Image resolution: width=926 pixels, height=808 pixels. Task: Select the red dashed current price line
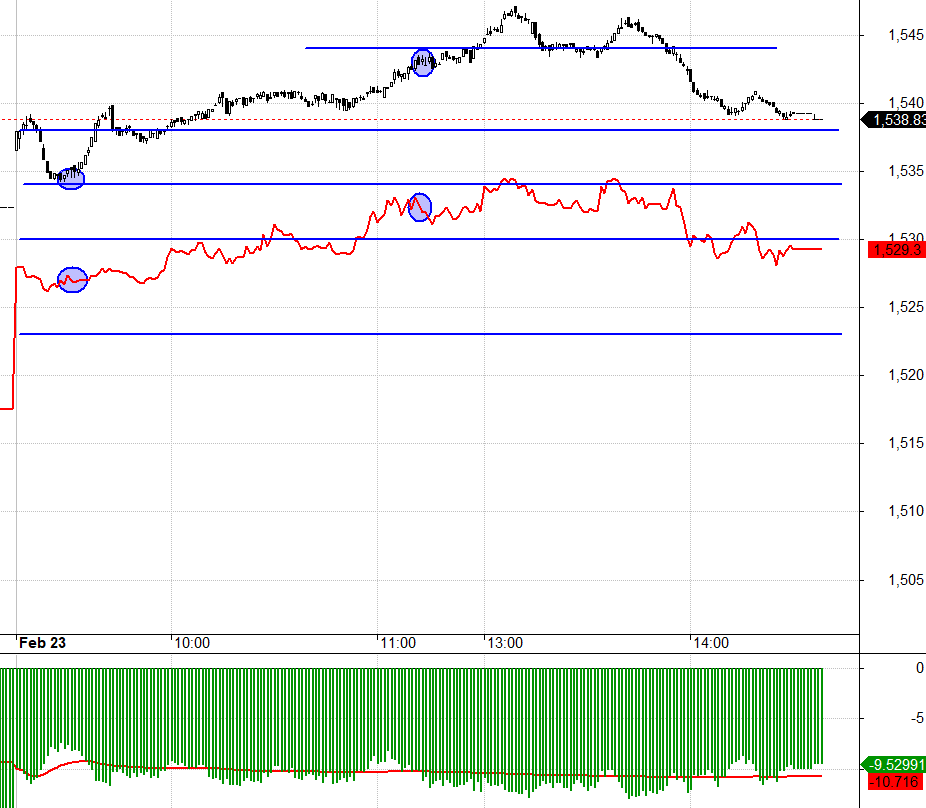[x=413, y=119]
